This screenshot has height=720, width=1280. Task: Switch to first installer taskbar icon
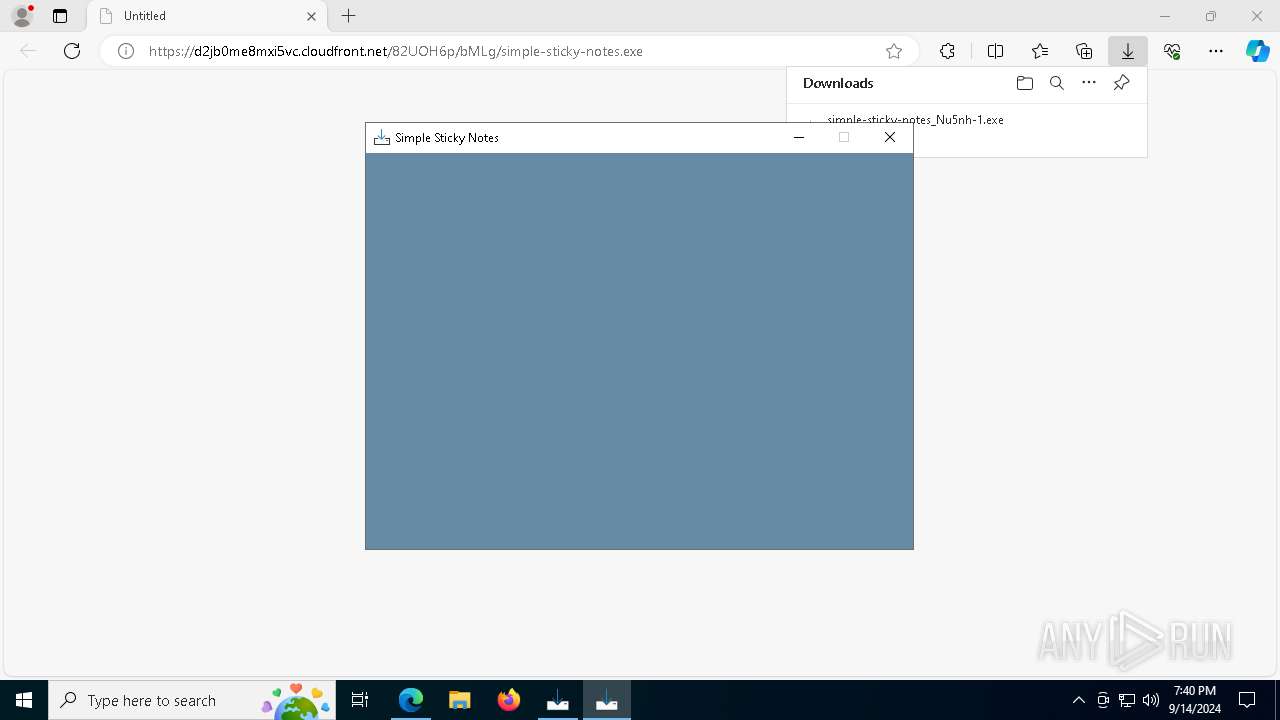click(x=557, y=700)
